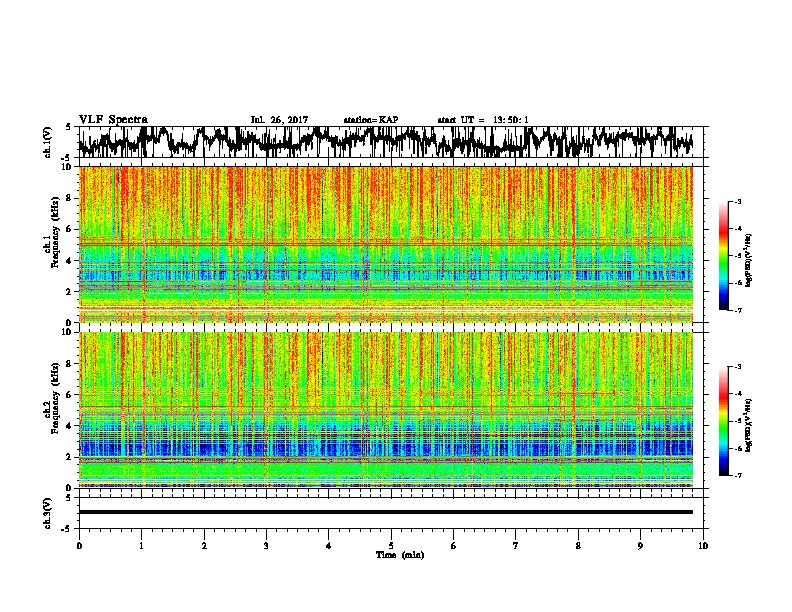The height and width of the screenshot is (612, 792).
Task: Click the ch.1 PSD color scale bar
Action: point(724,256)
